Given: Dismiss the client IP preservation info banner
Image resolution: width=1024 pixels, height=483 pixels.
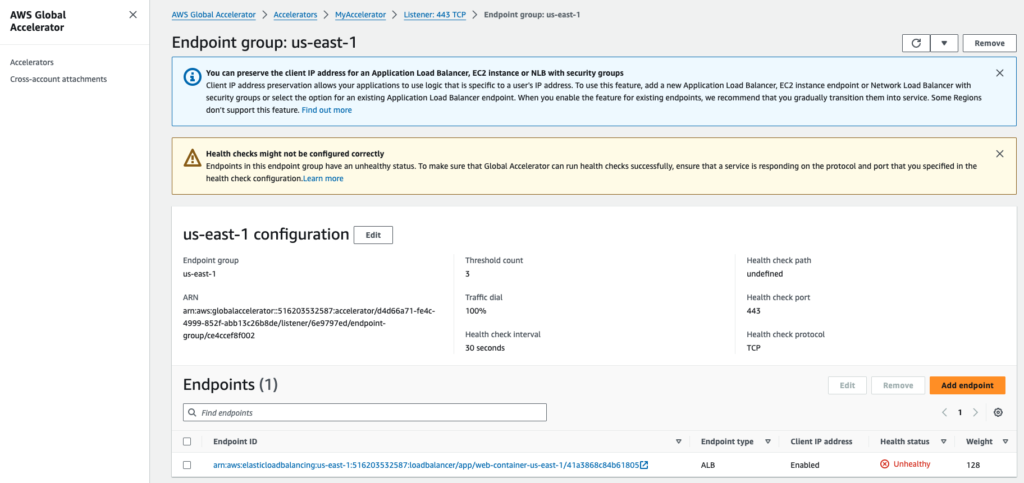Looking at the screenshot, I should tap(999, 73).
